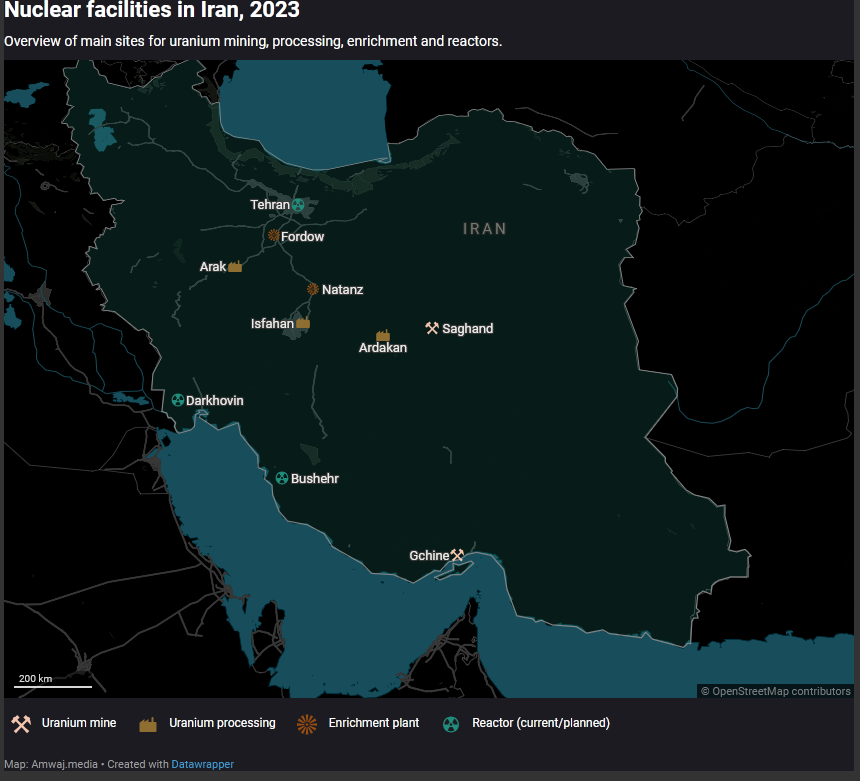Click the Reactor (current/planned) legend icon
860x781 pixels.
[451, 724]
